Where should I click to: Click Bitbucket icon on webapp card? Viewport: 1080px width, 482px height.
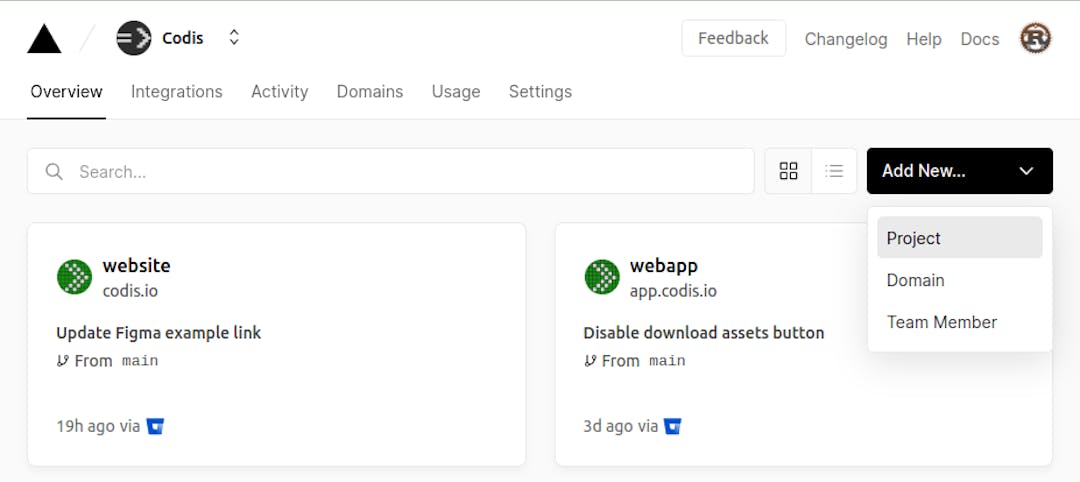673,426
